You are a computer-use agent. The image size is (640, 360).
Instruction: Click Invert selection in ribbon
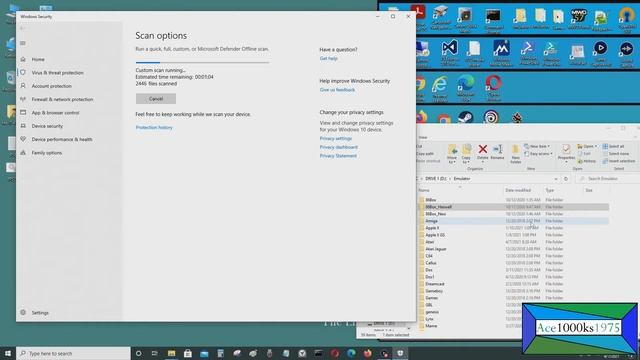tap(619, 161)
